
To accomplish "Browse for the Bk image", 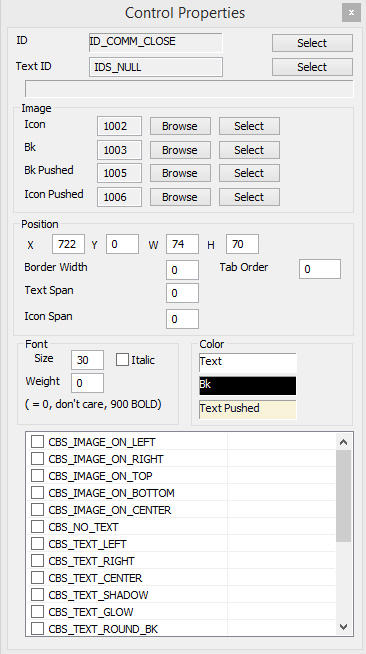I will point(180,150).
